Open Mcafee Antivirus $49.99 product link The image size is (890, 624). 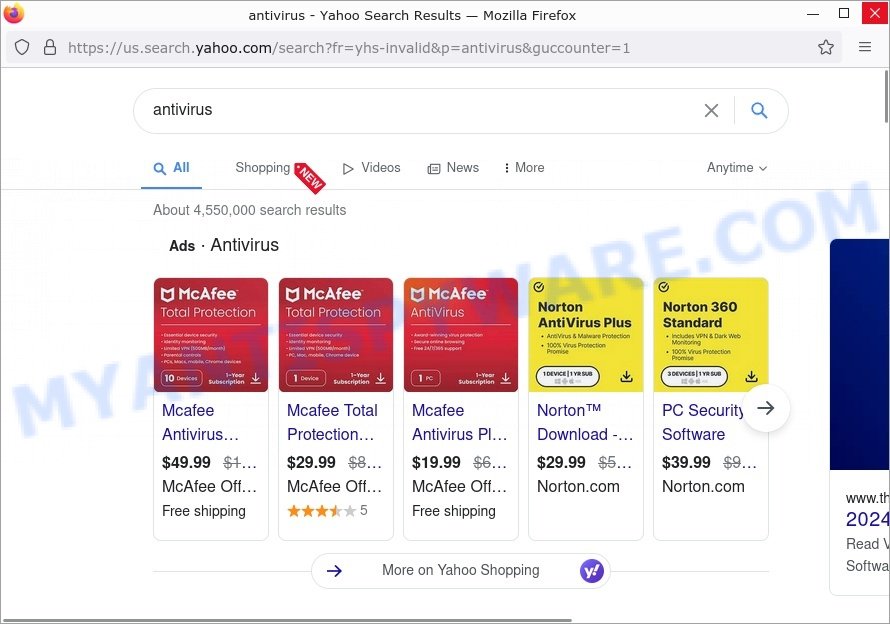click(x=200, y=422)
